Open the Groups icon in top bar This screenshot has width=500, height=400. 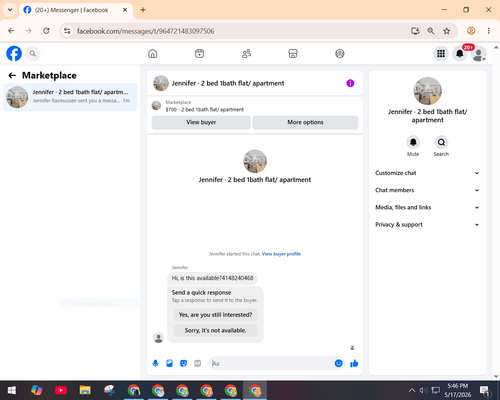tap(340, 53)
